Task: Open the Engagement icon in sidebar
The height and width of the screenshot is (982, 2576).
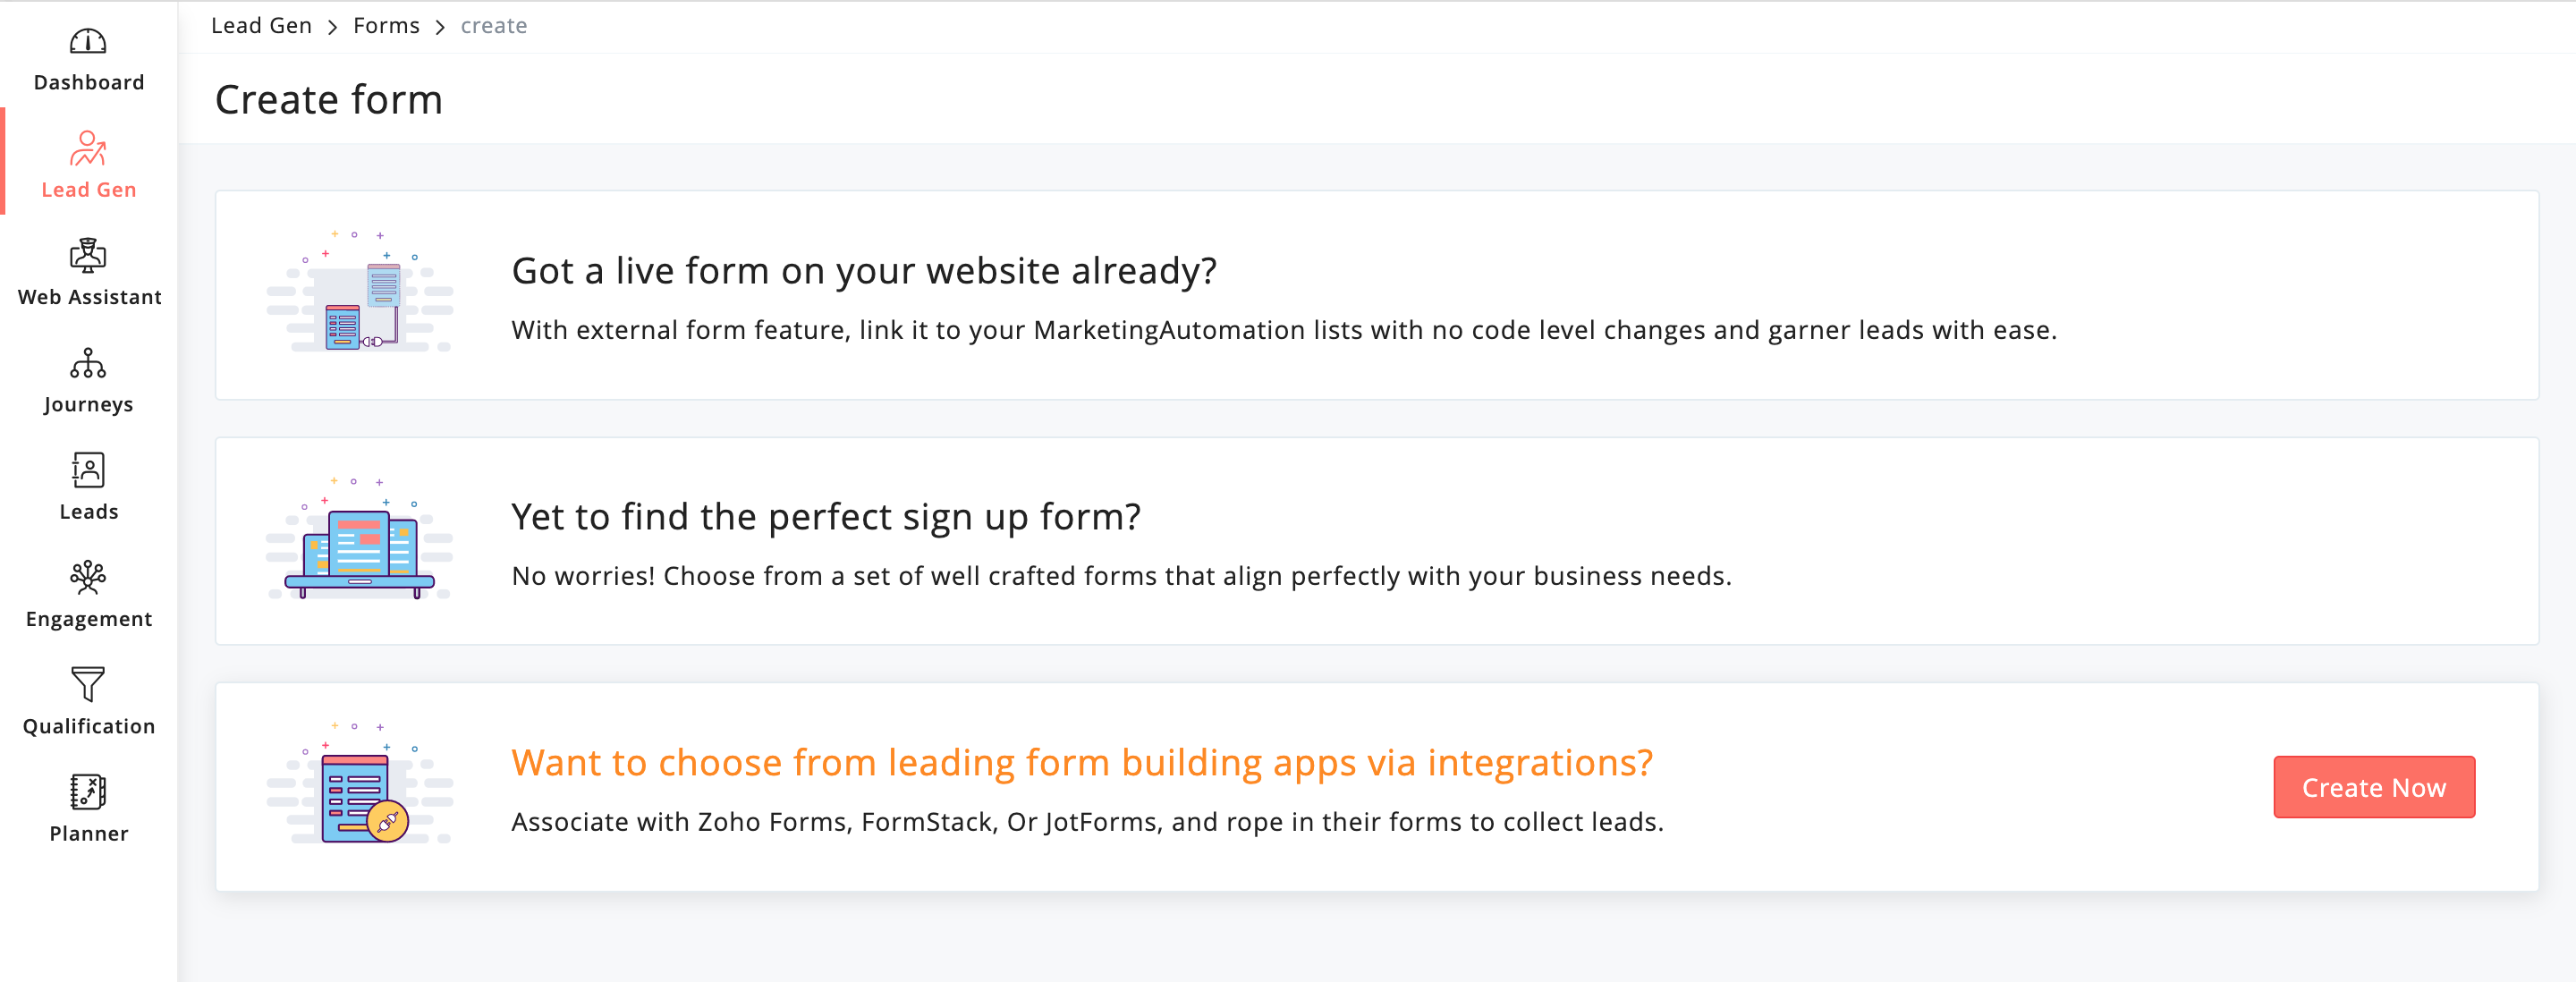Action: 88,577
